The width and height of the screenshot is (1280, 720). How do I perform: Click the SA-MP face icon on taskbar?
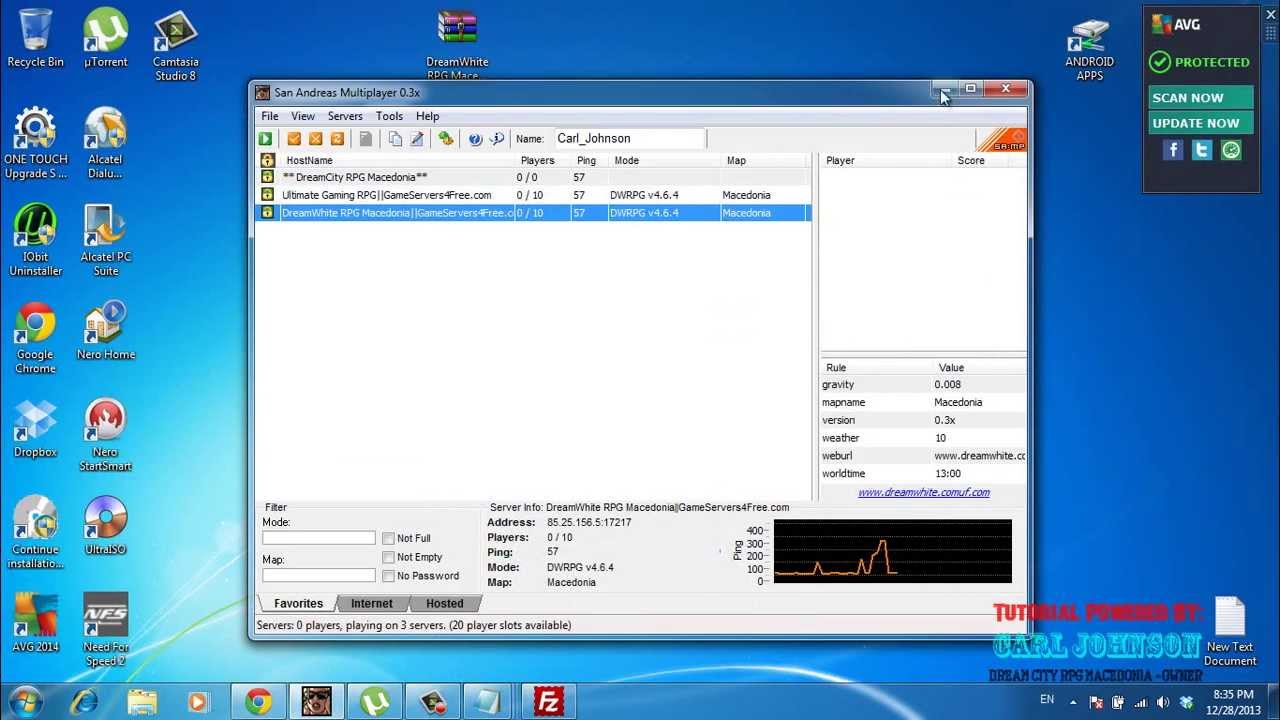point(316,702)
